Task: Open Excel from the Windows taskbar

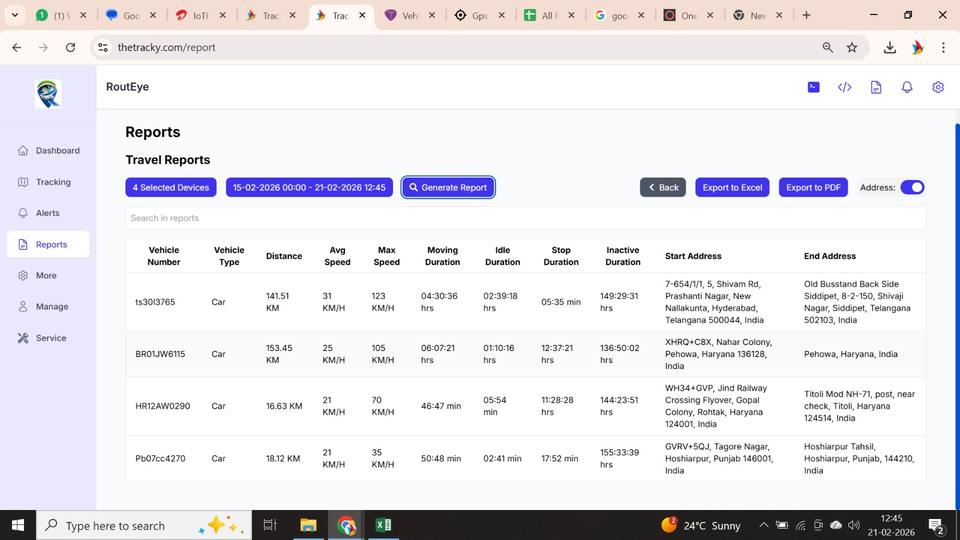Action: 383,525
